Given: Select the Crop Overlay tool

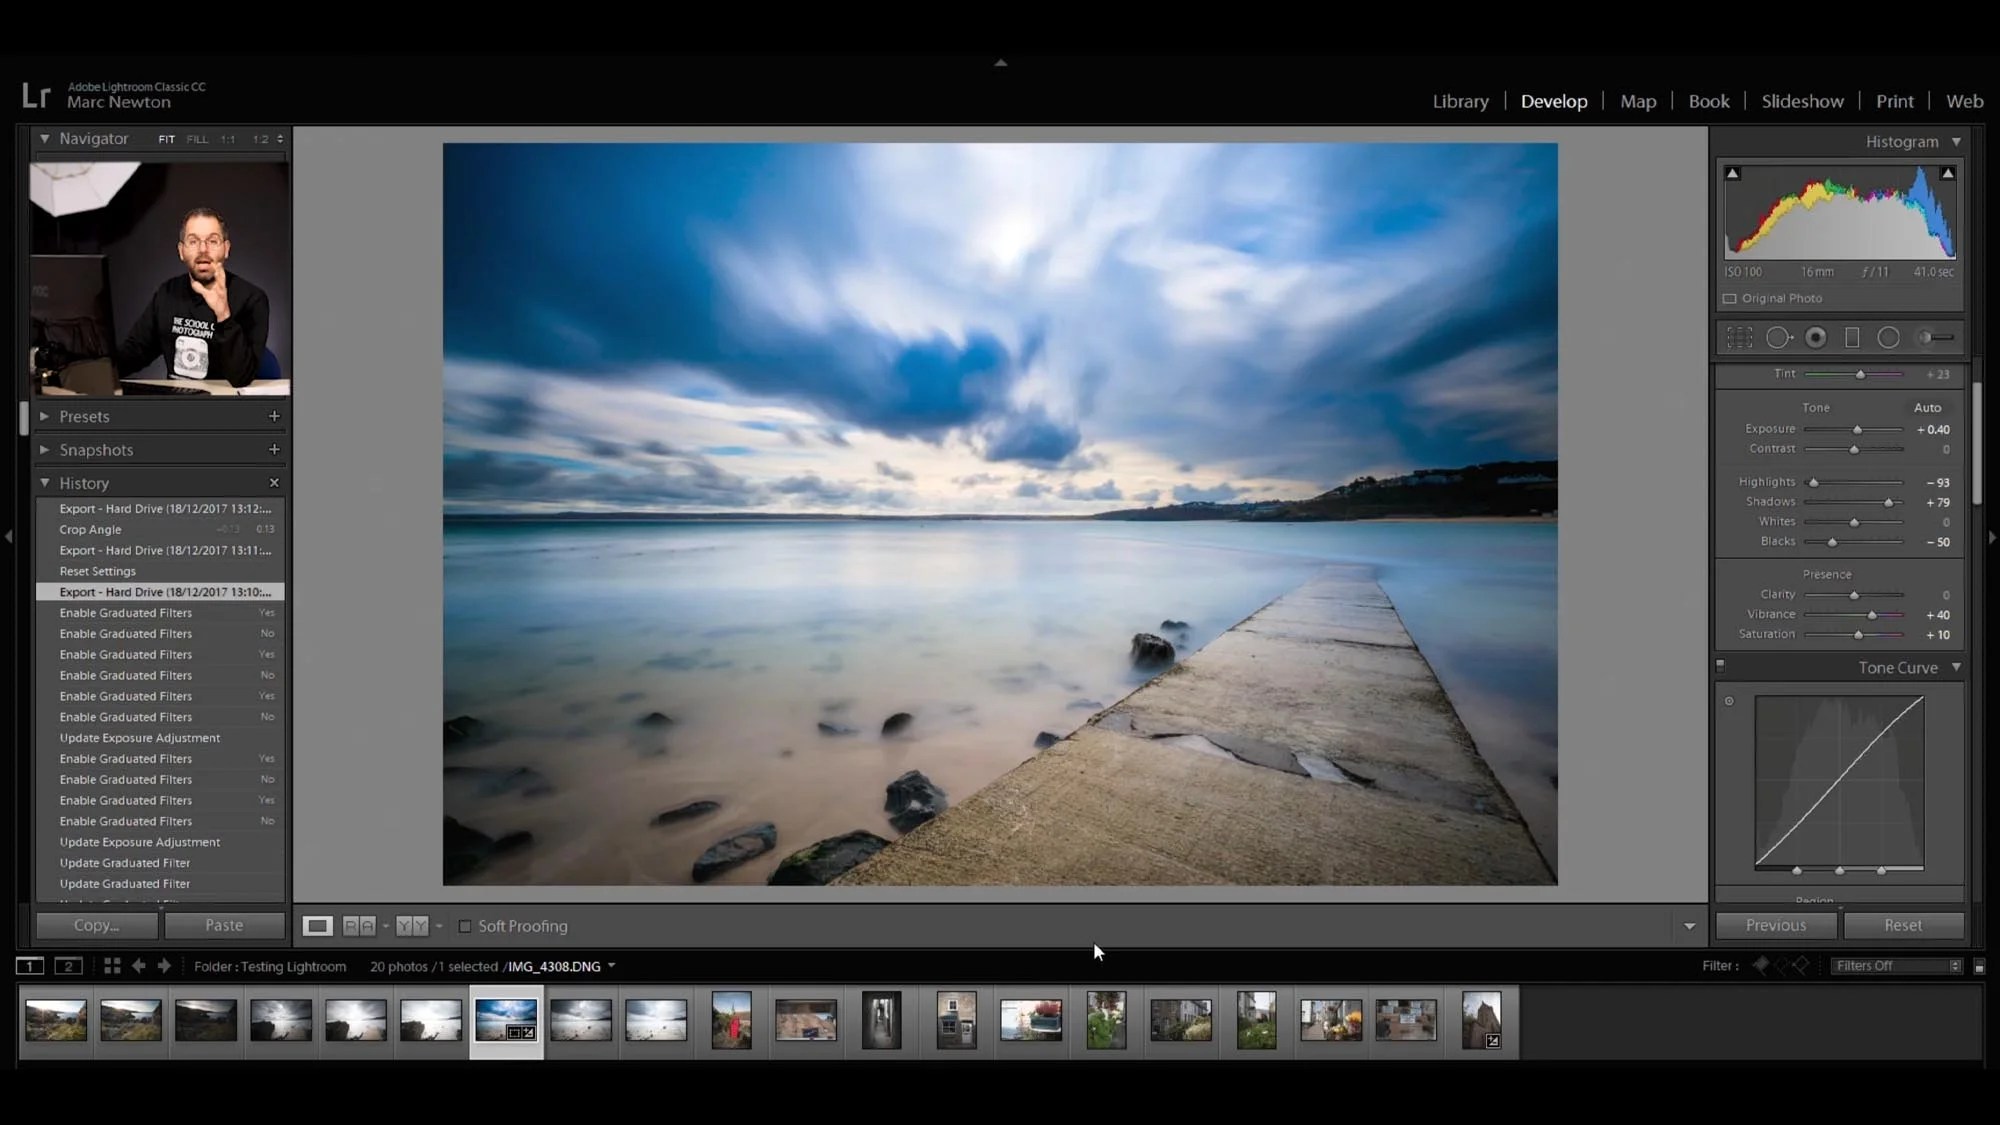Looking at the screenshot, I should tap(1740, 338).
